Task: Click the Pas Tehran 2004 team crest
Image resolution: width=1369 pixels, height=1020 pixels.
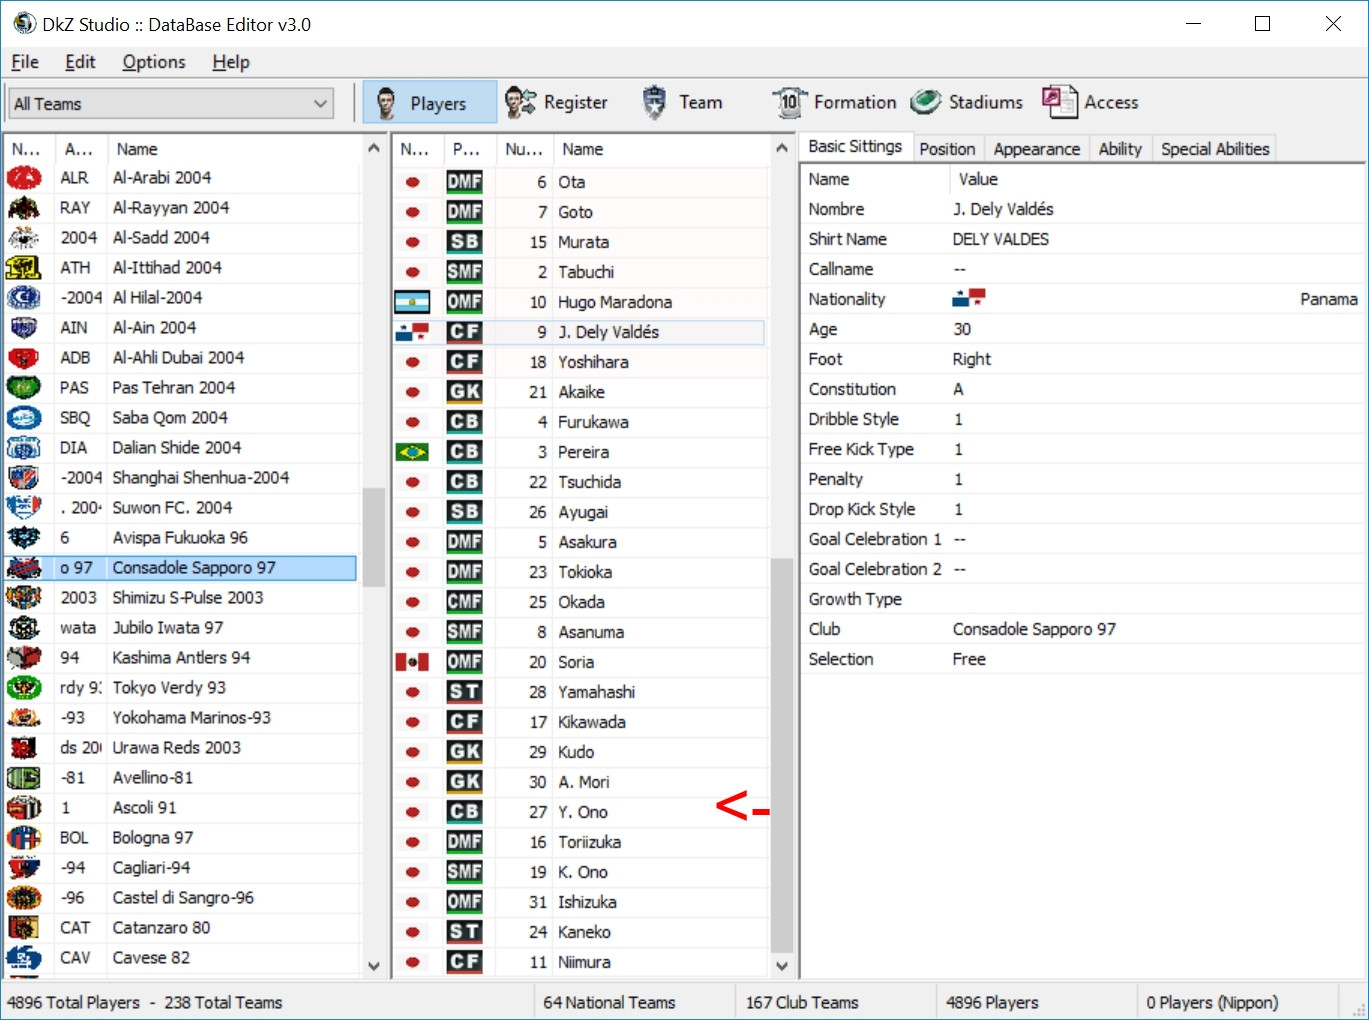Action: (24, 388)
